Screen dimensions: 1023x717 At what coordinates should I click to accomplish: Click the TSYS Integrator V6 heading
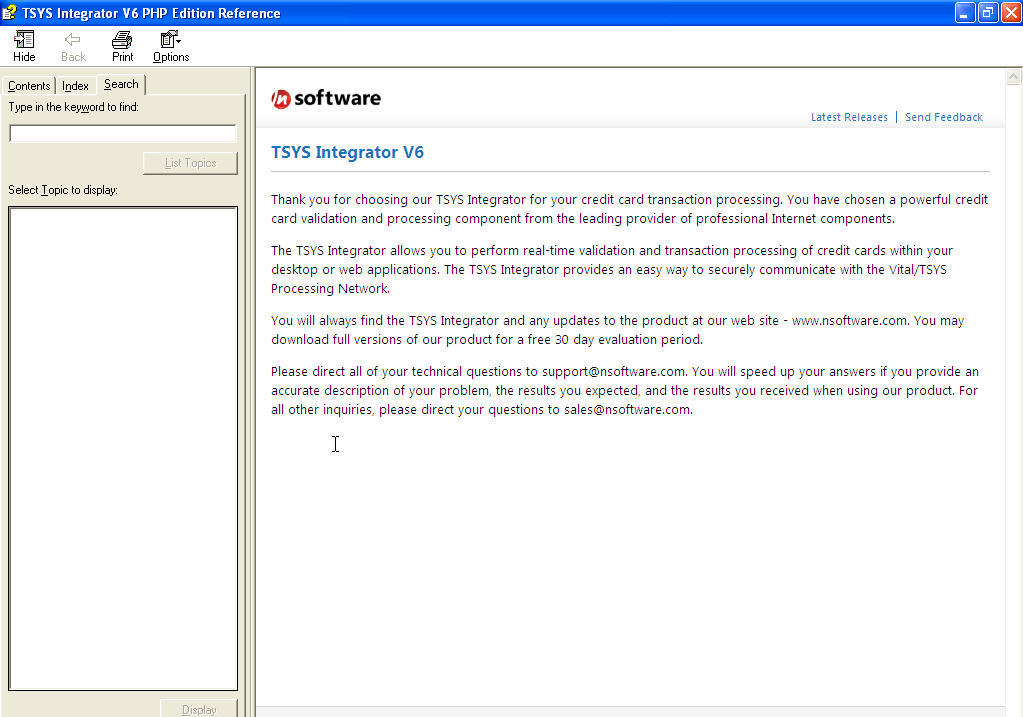347,152
